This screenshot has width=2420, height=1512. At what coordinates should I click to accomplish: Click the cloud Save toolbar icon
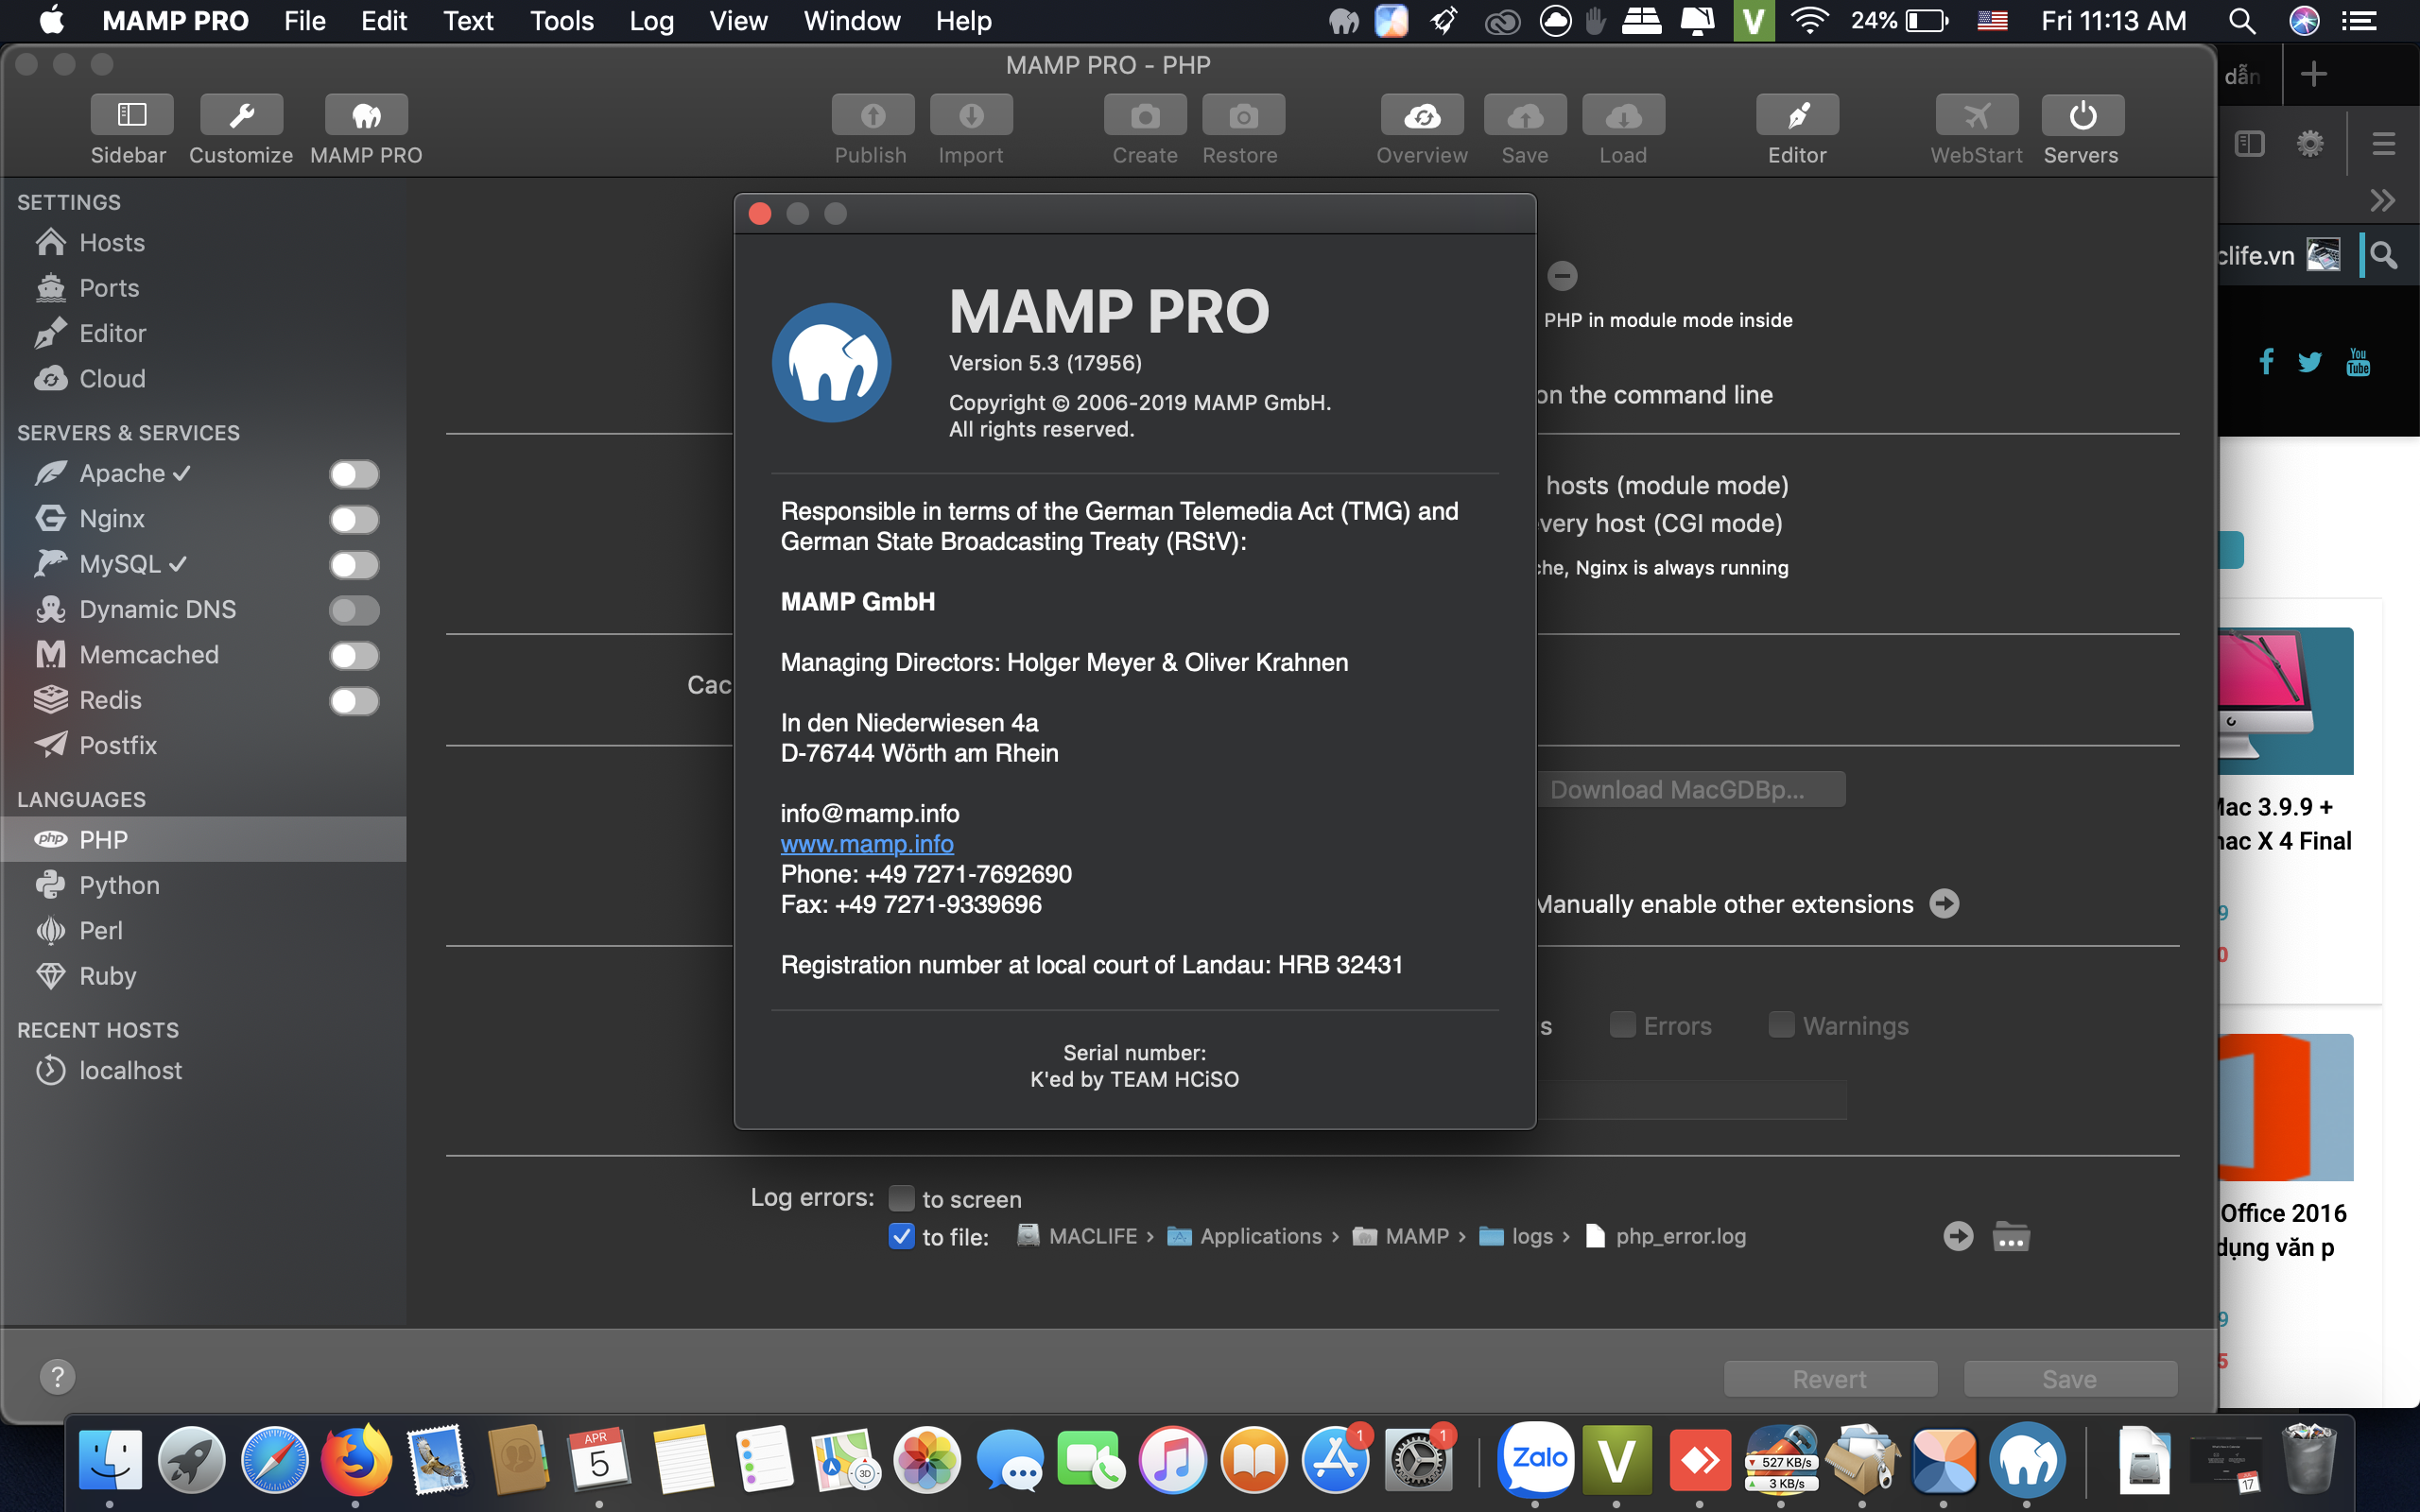click(1525, 116)
